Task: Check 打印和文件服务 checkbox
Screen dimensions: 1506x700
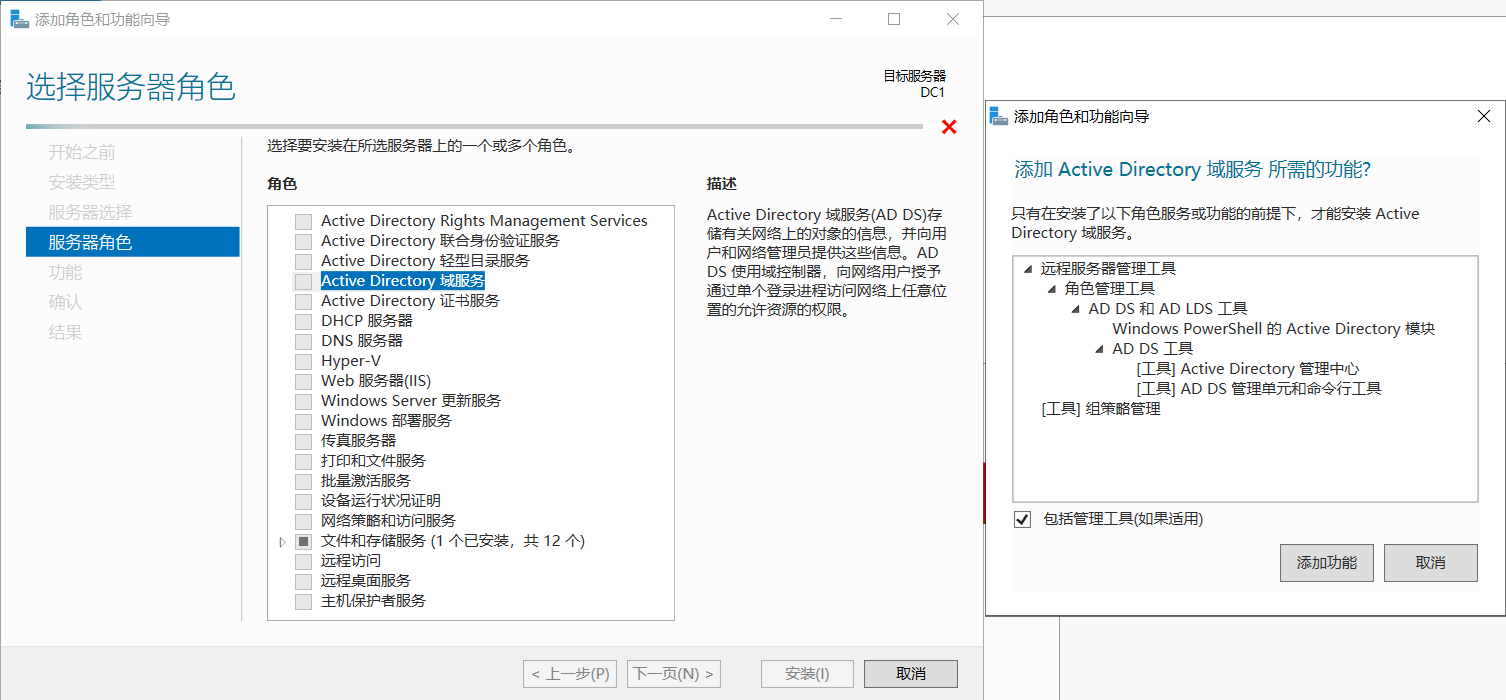Action: pos(303,461)
